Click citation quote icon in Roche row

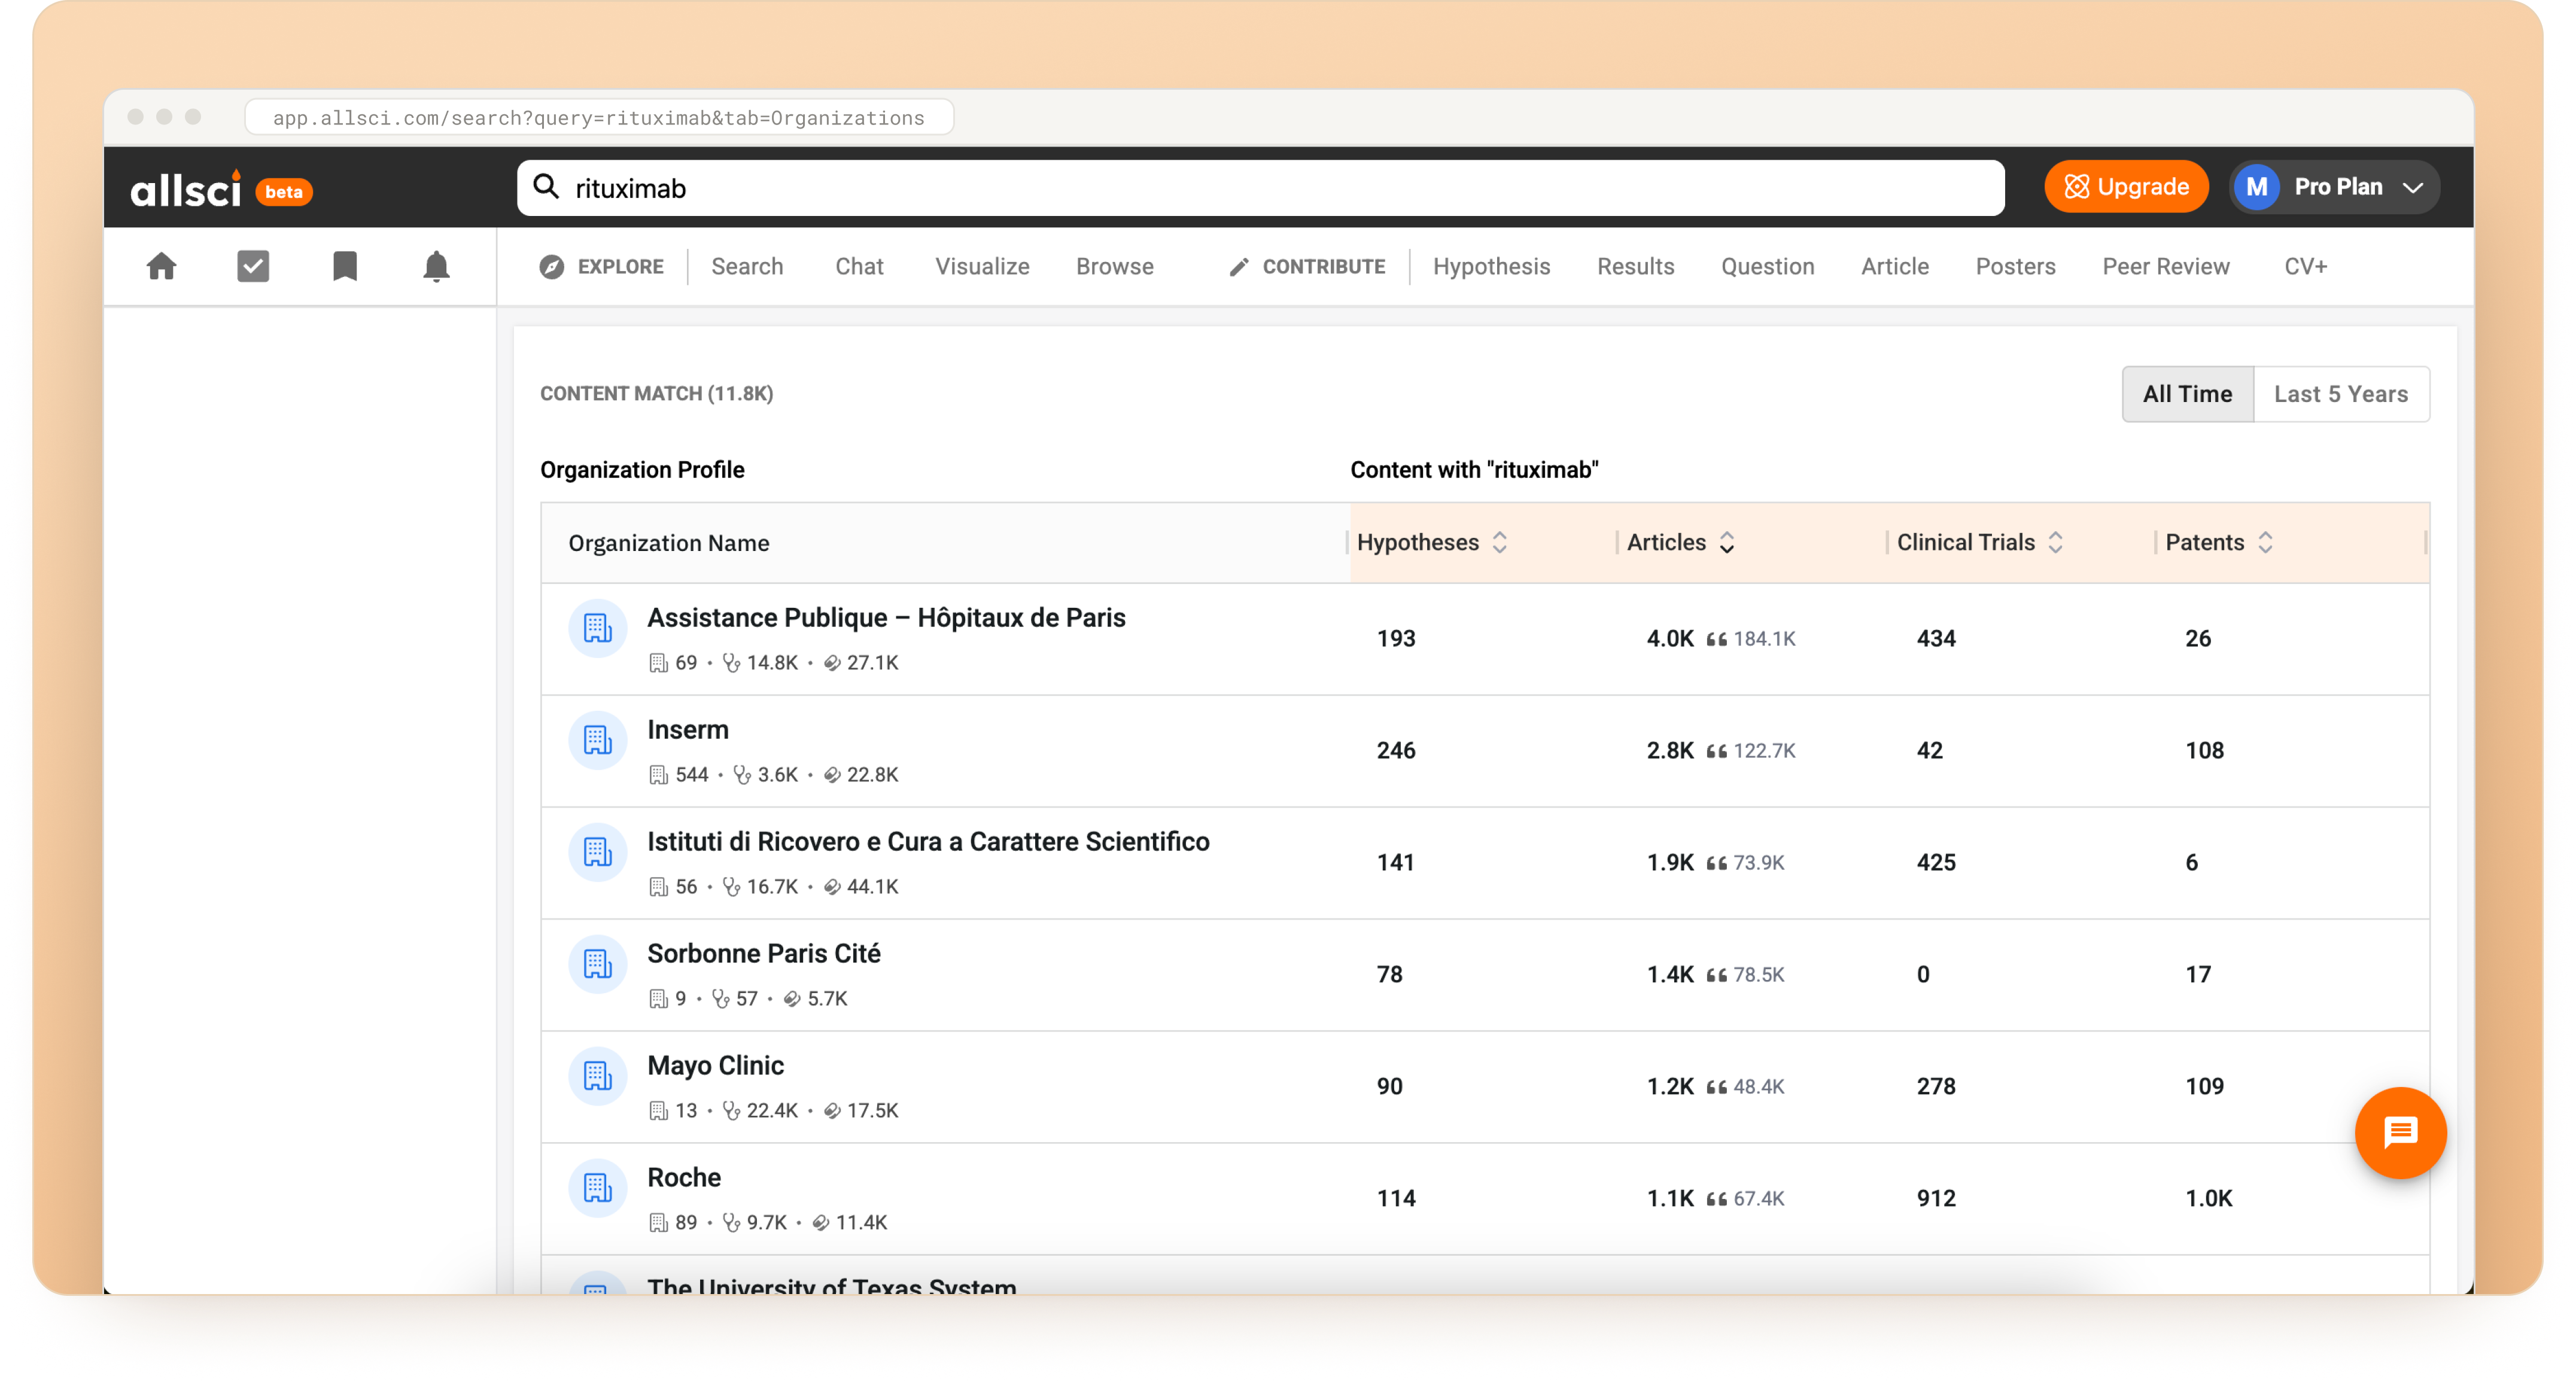click(1716, 1199)
